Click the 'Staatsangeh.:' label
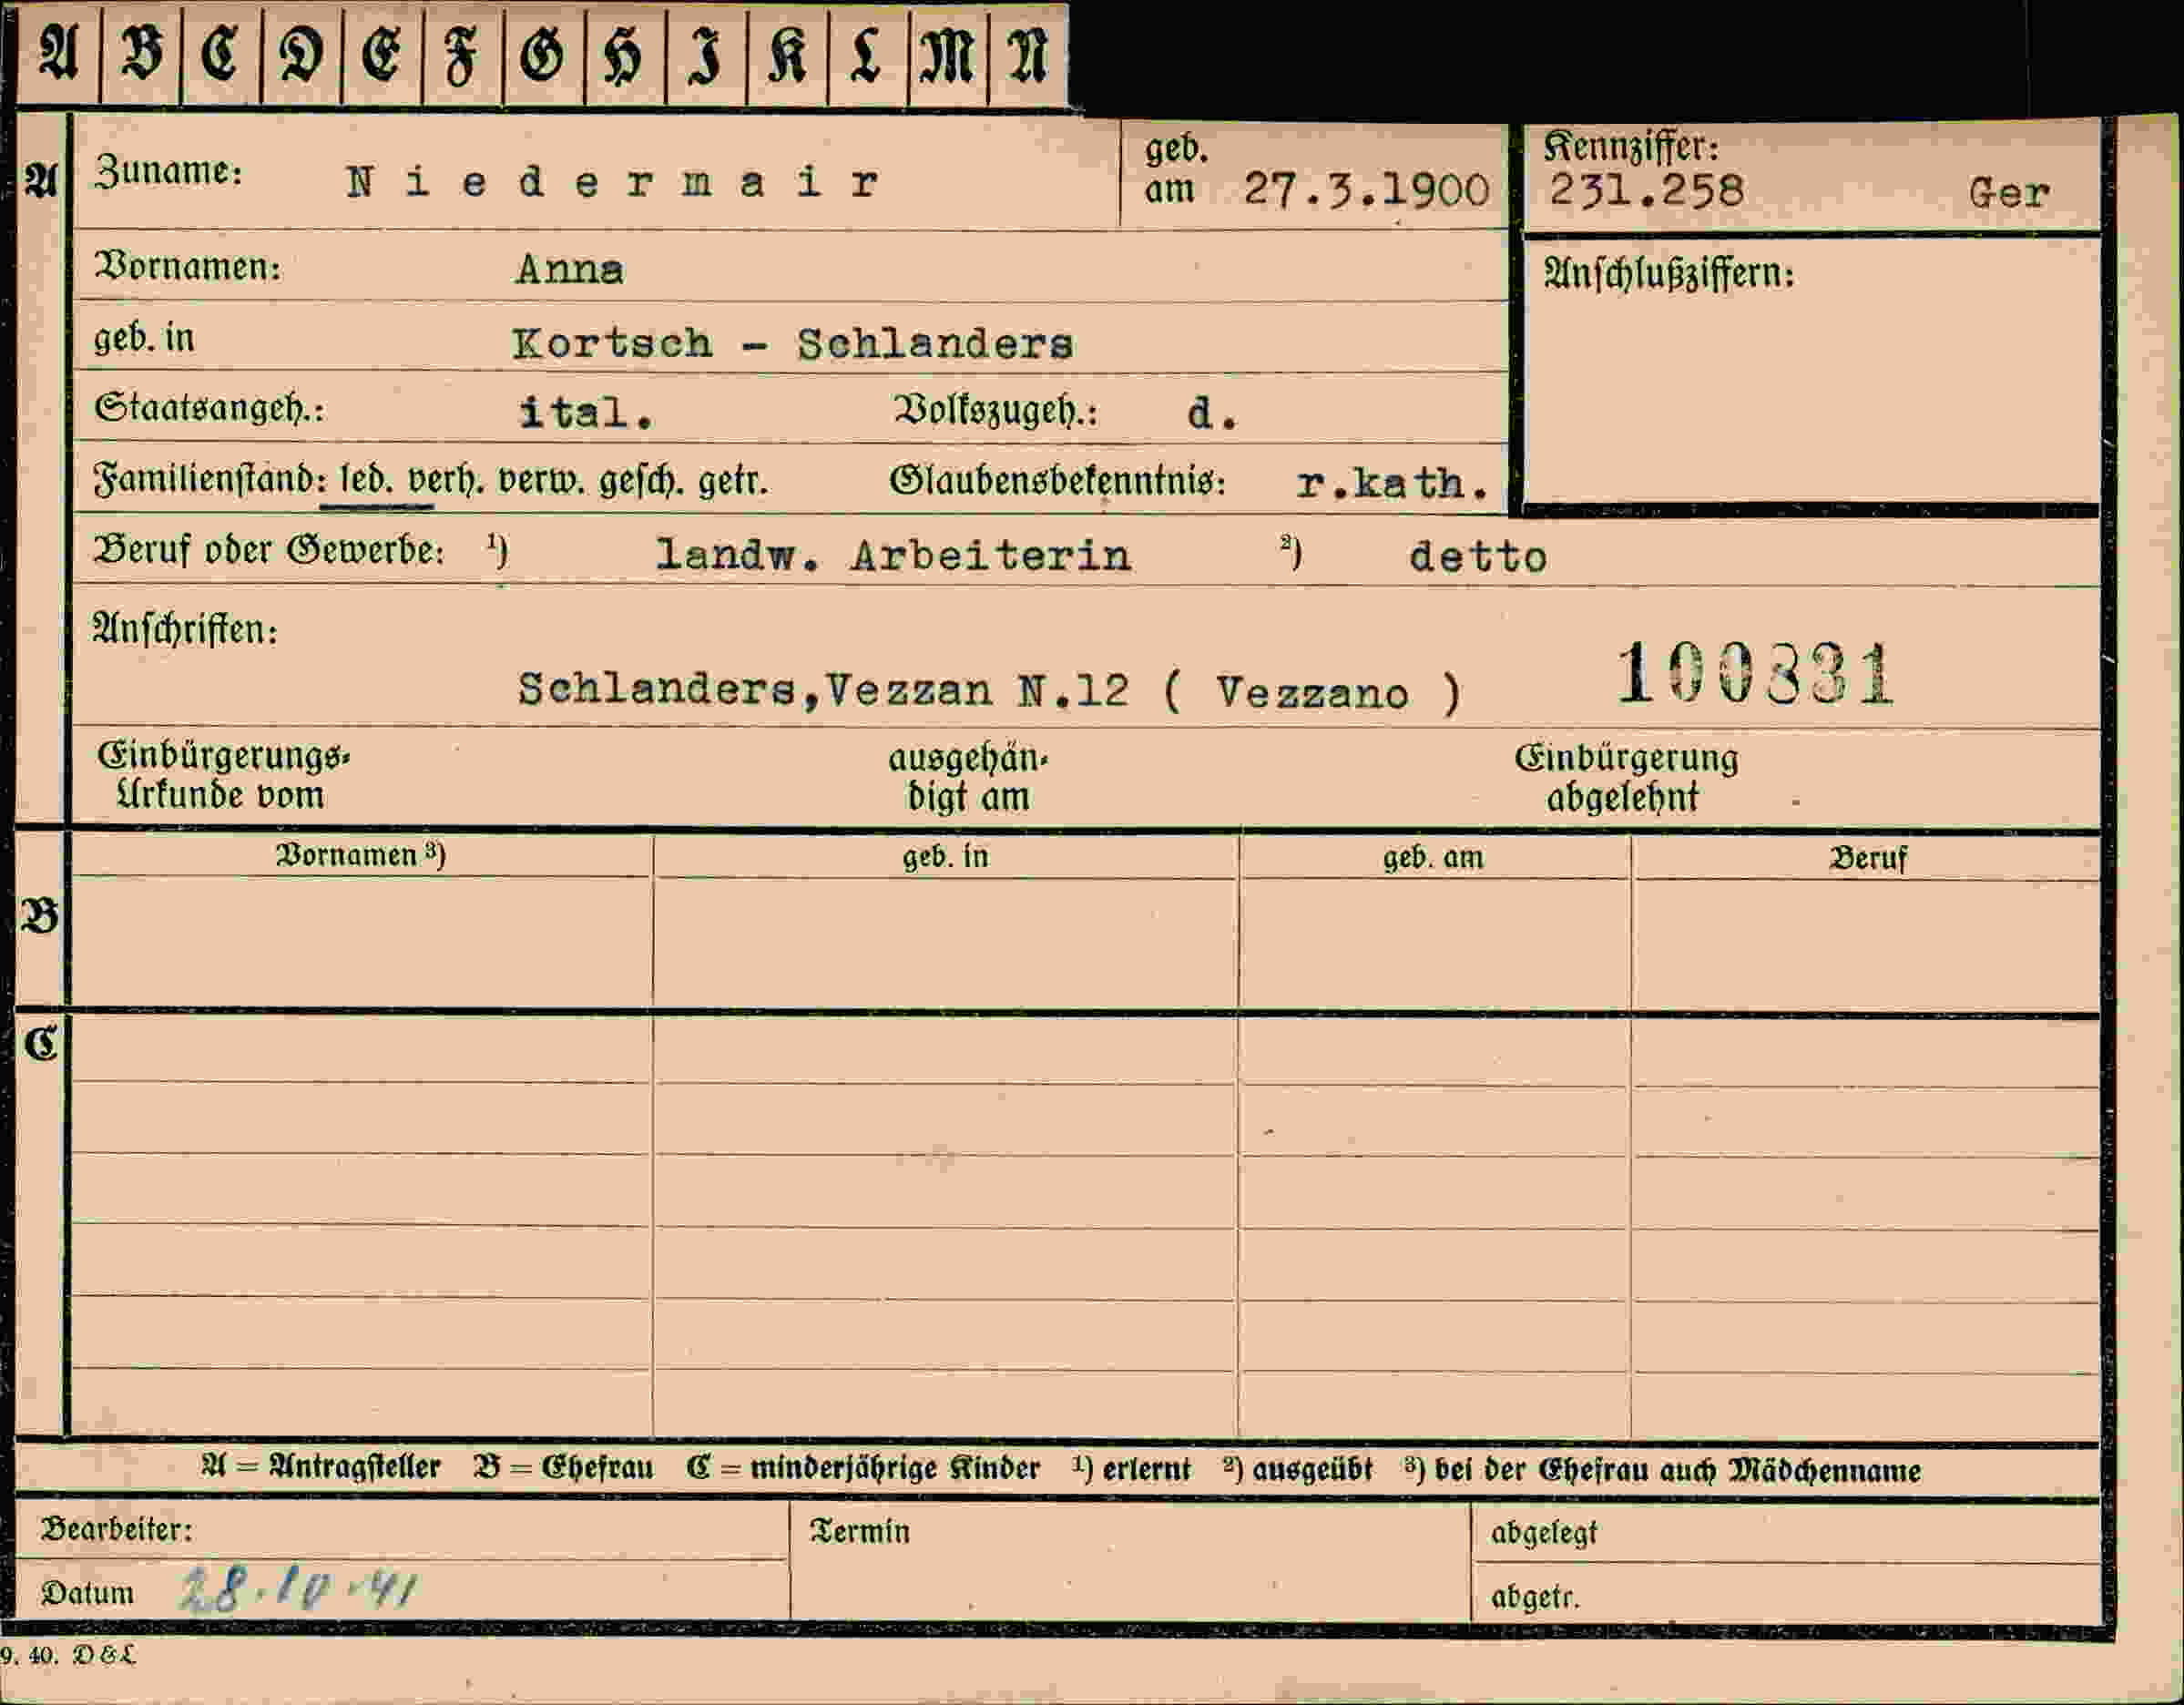Viewport: 2184px width, 1705px height. tap(209, 408)
